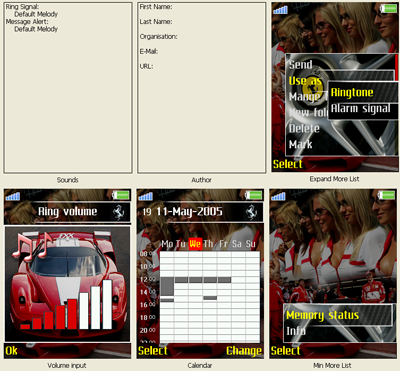Pick Alarm signal from the submenu
Screen dimensions: 400x371
(360, 108)
